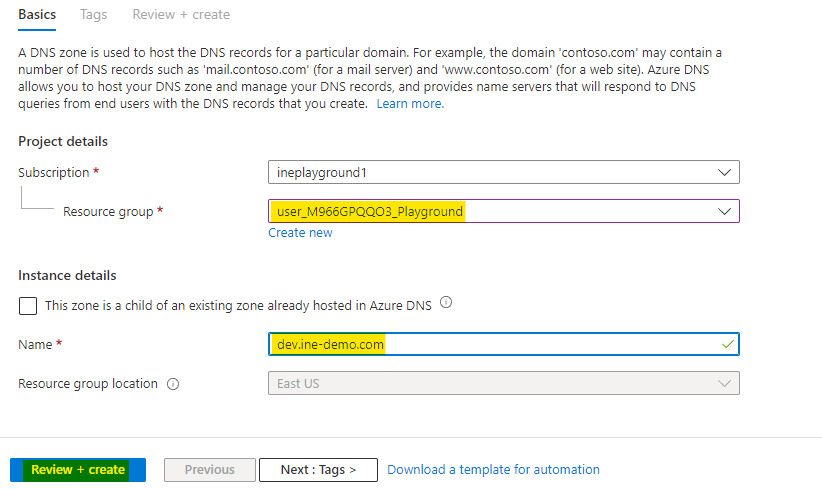822x489 pixels.
Task: Open the ineplayground1 Subscription dropdown
Action: [x=503, y=172]
